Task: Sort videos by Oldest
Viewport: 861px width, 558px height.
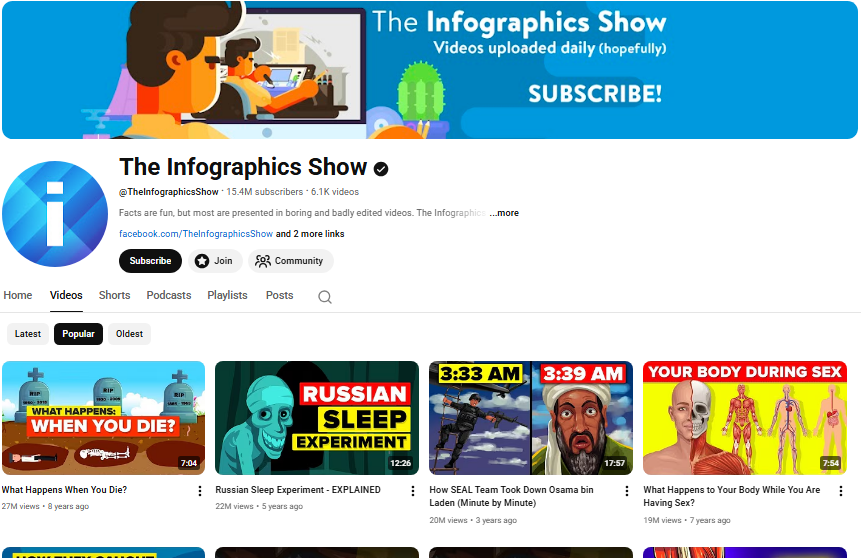Action: tap(129, 334)
